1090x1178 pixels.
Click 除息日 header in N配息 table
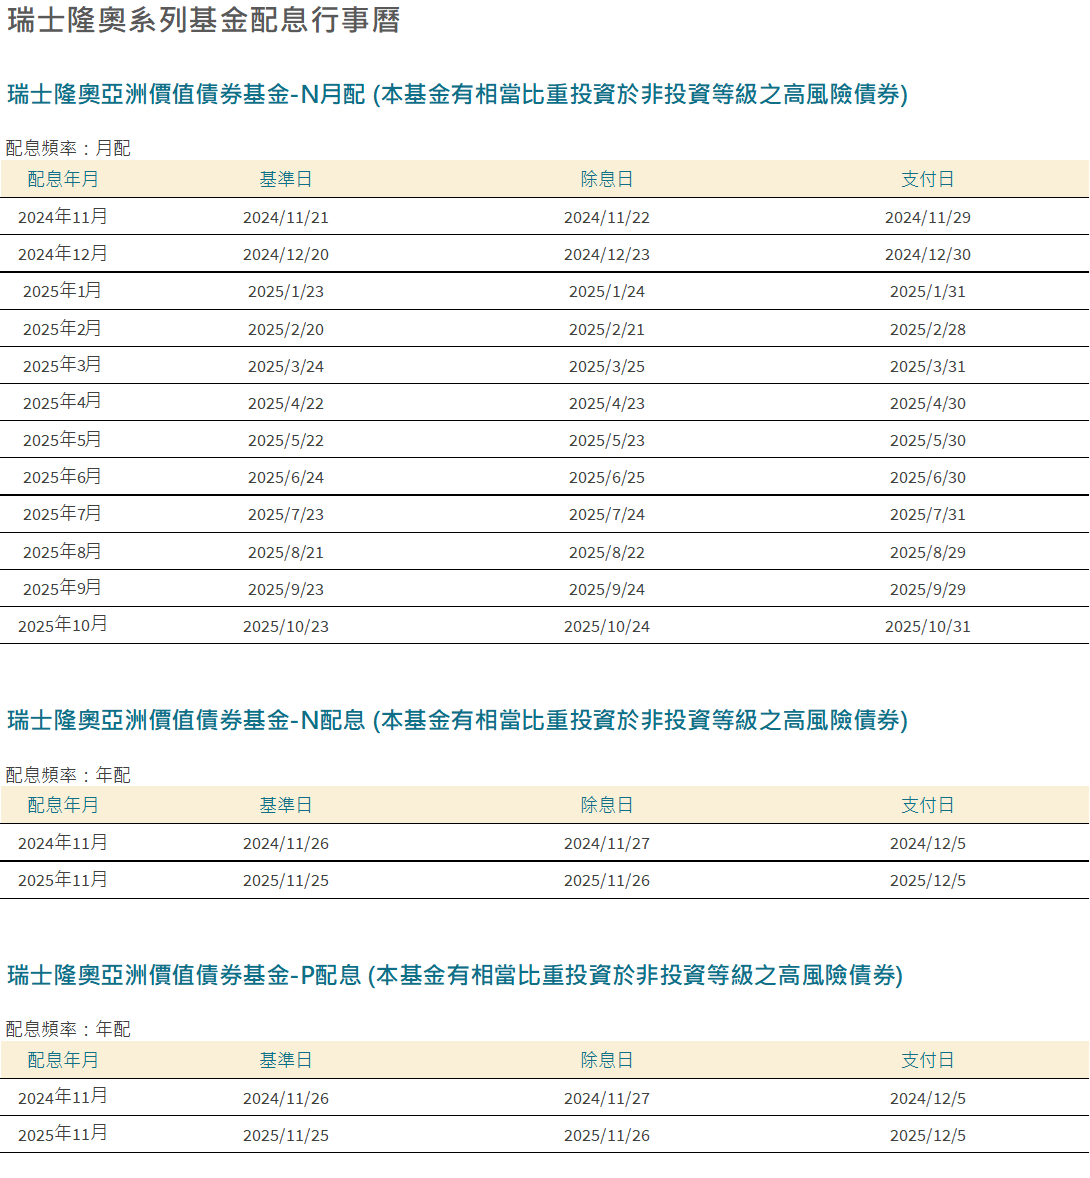[607, 805]
